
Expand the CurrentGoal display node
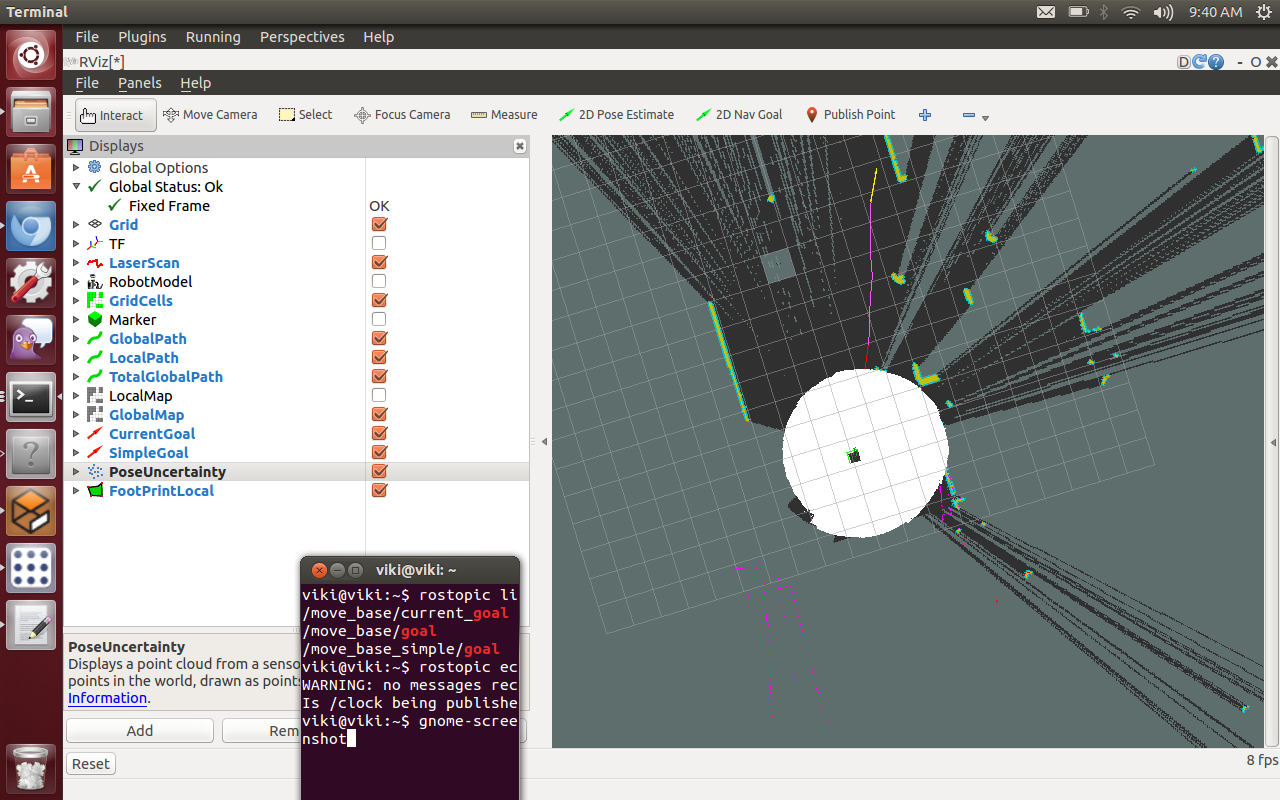click(x=76, y=433)
